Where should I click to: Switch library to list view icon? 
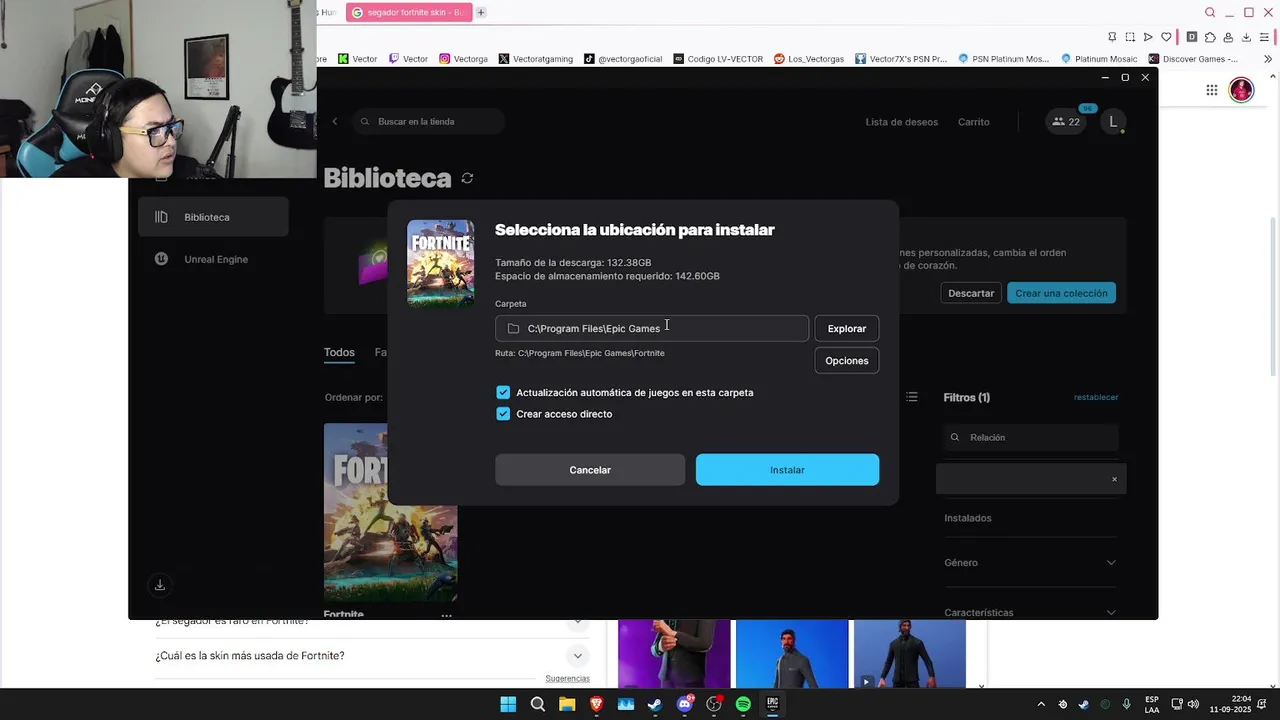click(912, 397)
